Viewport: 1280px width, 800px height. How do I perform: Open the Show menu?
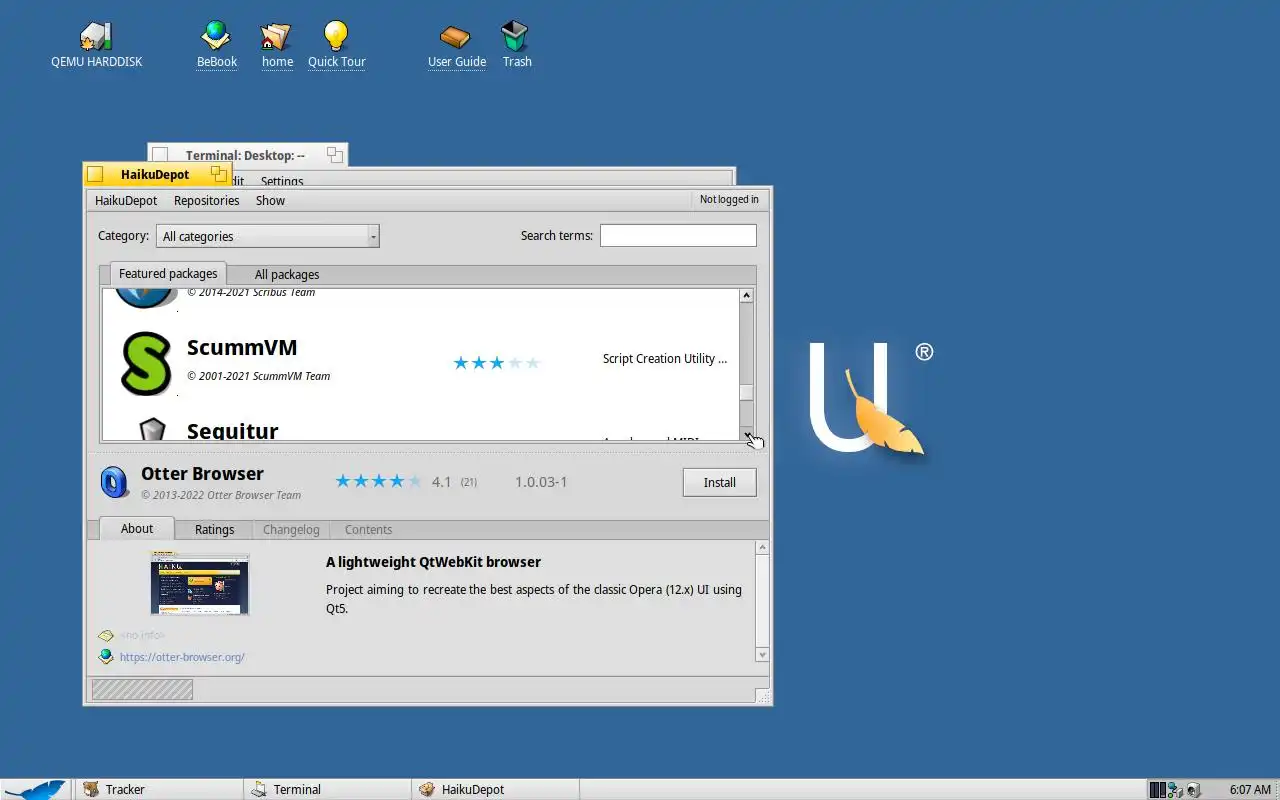(x=270, y=200)
